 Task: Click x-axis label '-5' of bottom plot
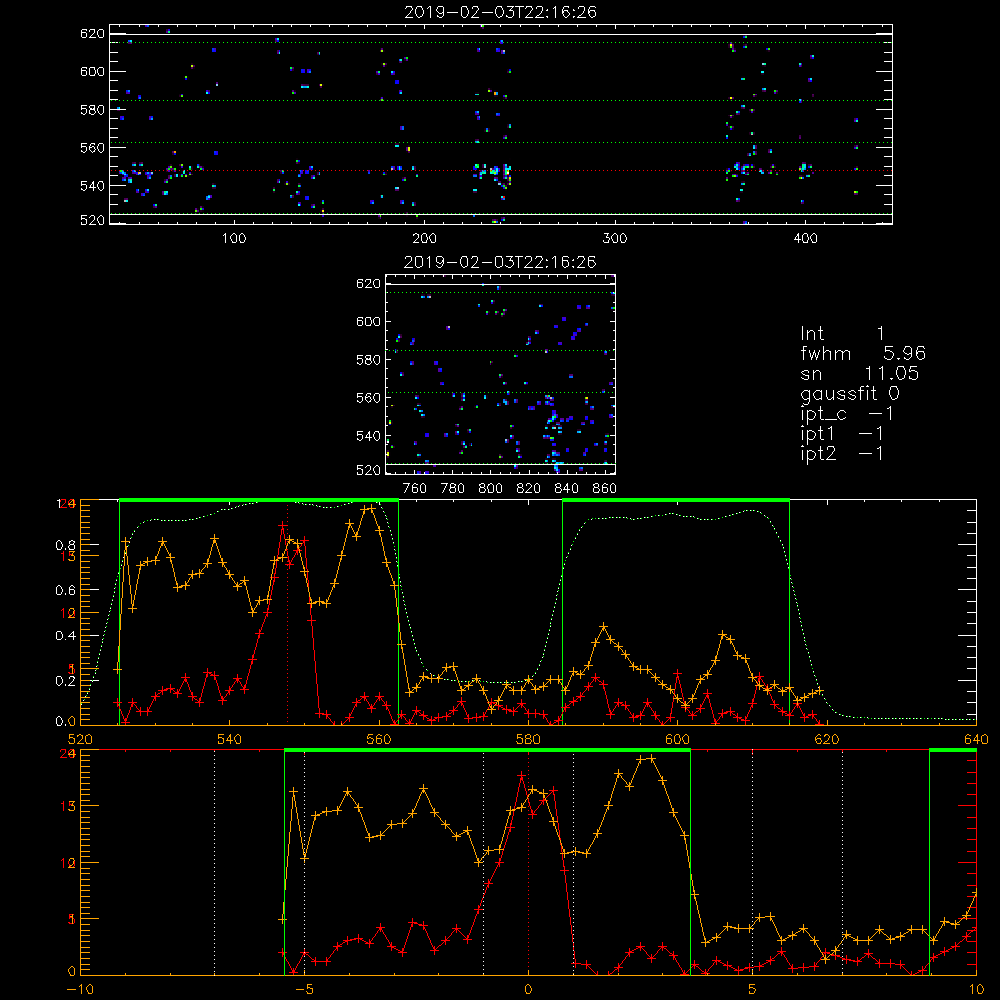click(304, 989)
